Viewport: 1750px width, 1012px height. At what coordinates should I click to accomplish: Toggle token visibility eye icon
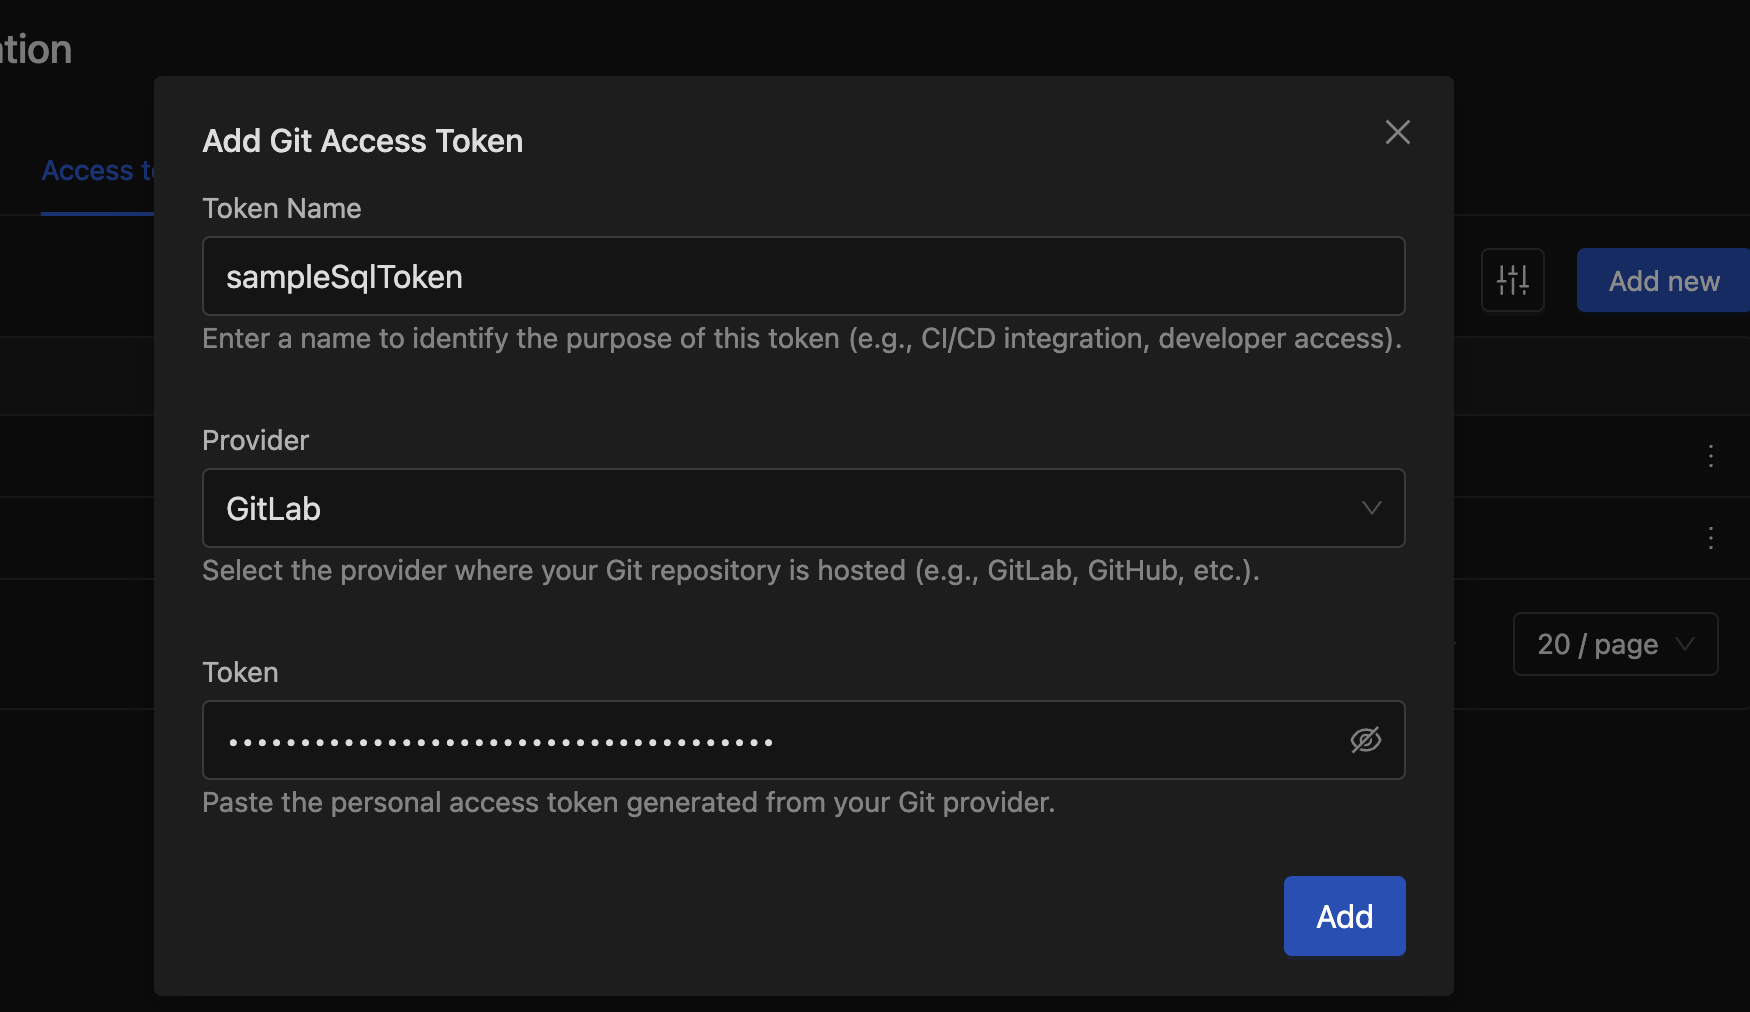point(1365,740)
